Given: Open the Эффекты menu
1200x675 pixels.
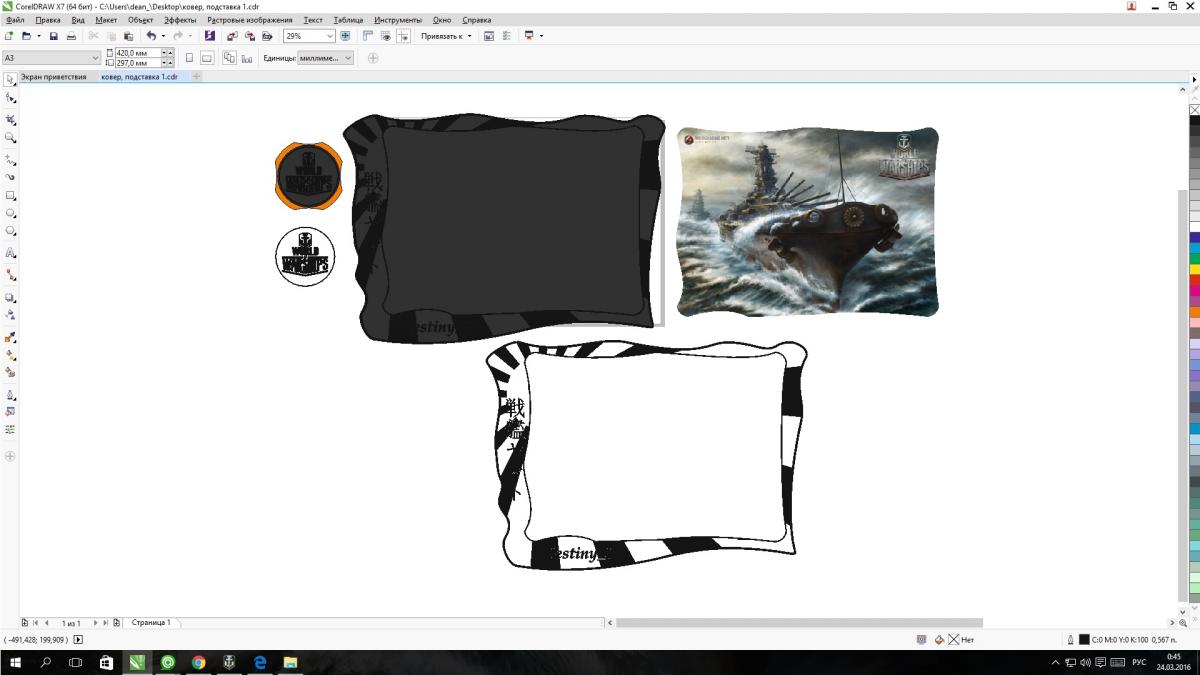Looking at the screenshot, I should coord(180,20).
